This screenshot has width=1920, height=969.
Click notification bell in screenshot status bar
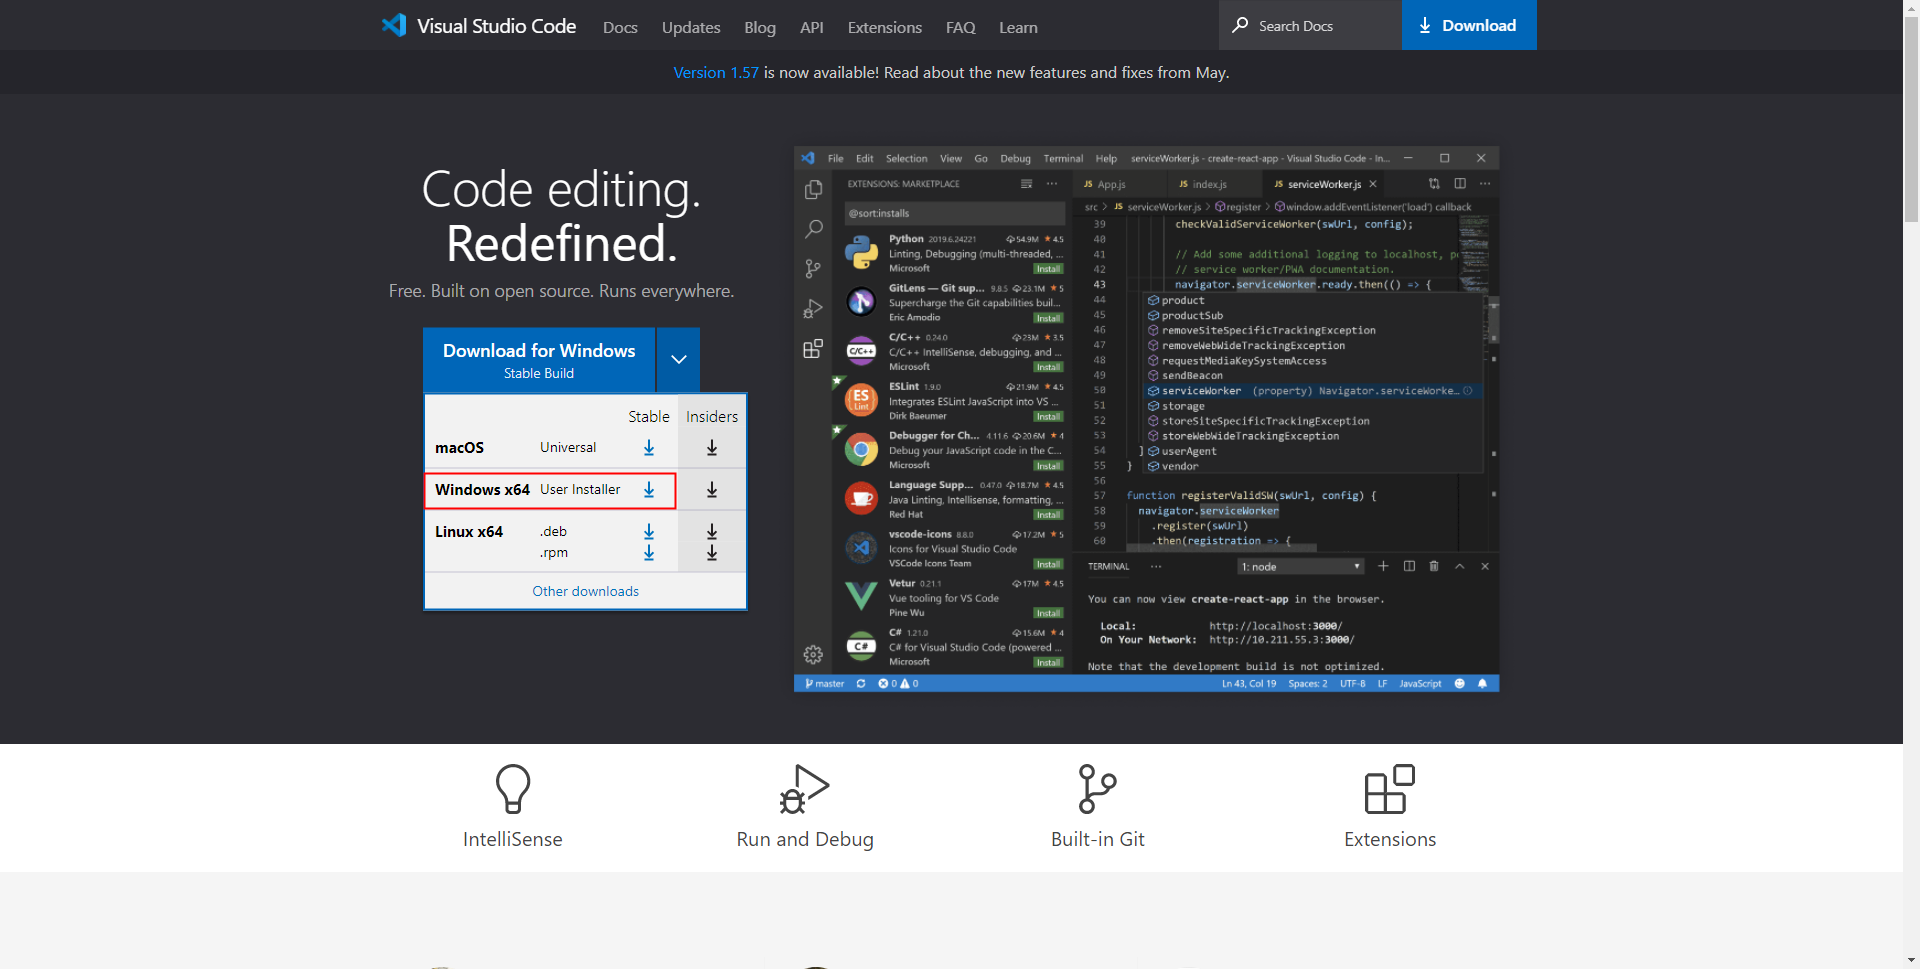click(1483, 684)
